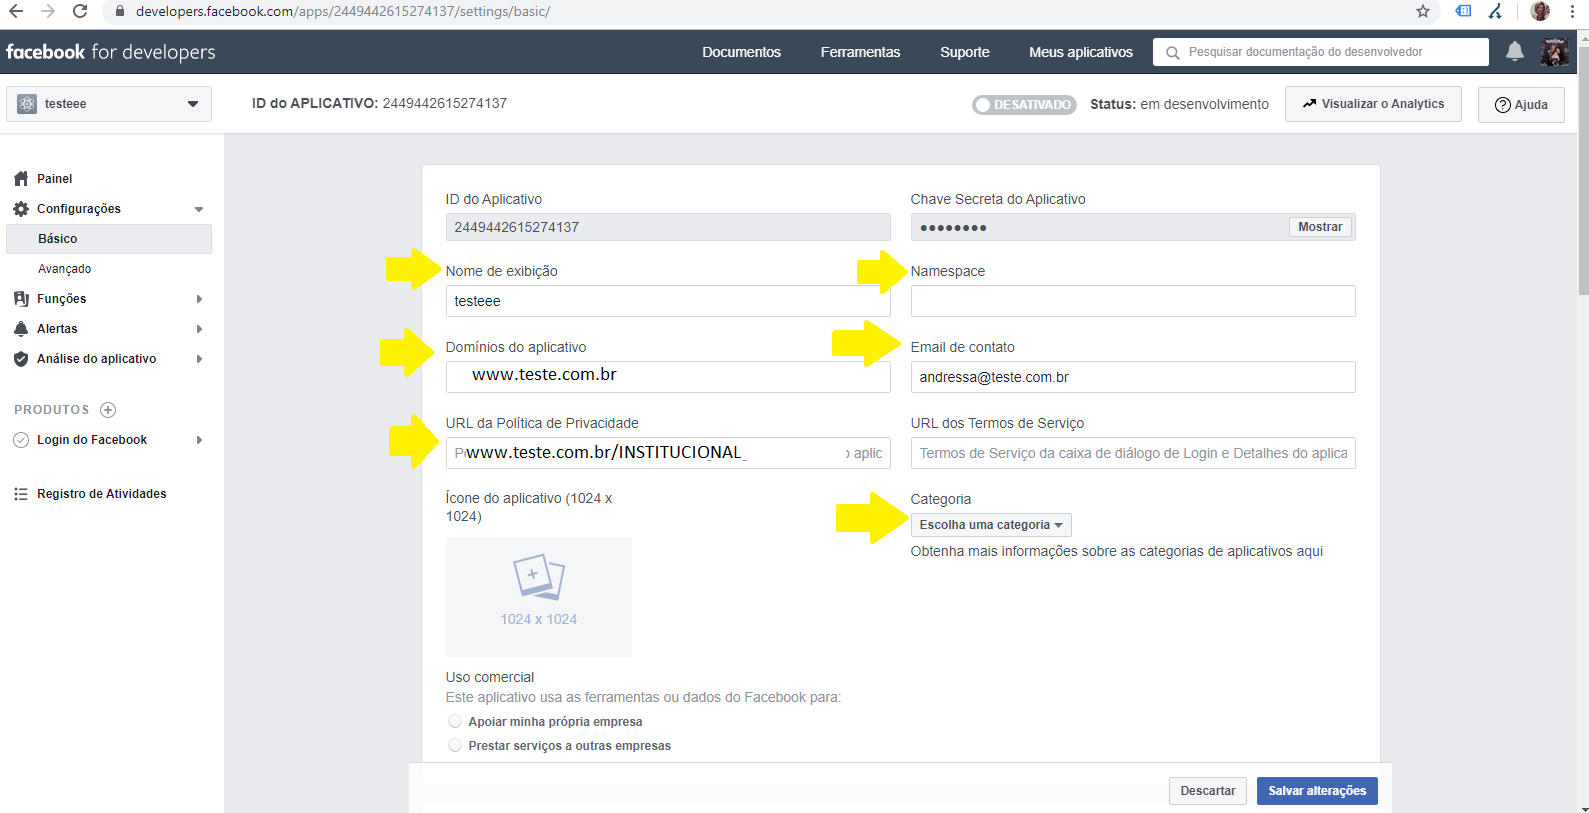This screenshot has width=1589, height=813.
Task: Click the Painel house icon
Action: coord(21,178)
